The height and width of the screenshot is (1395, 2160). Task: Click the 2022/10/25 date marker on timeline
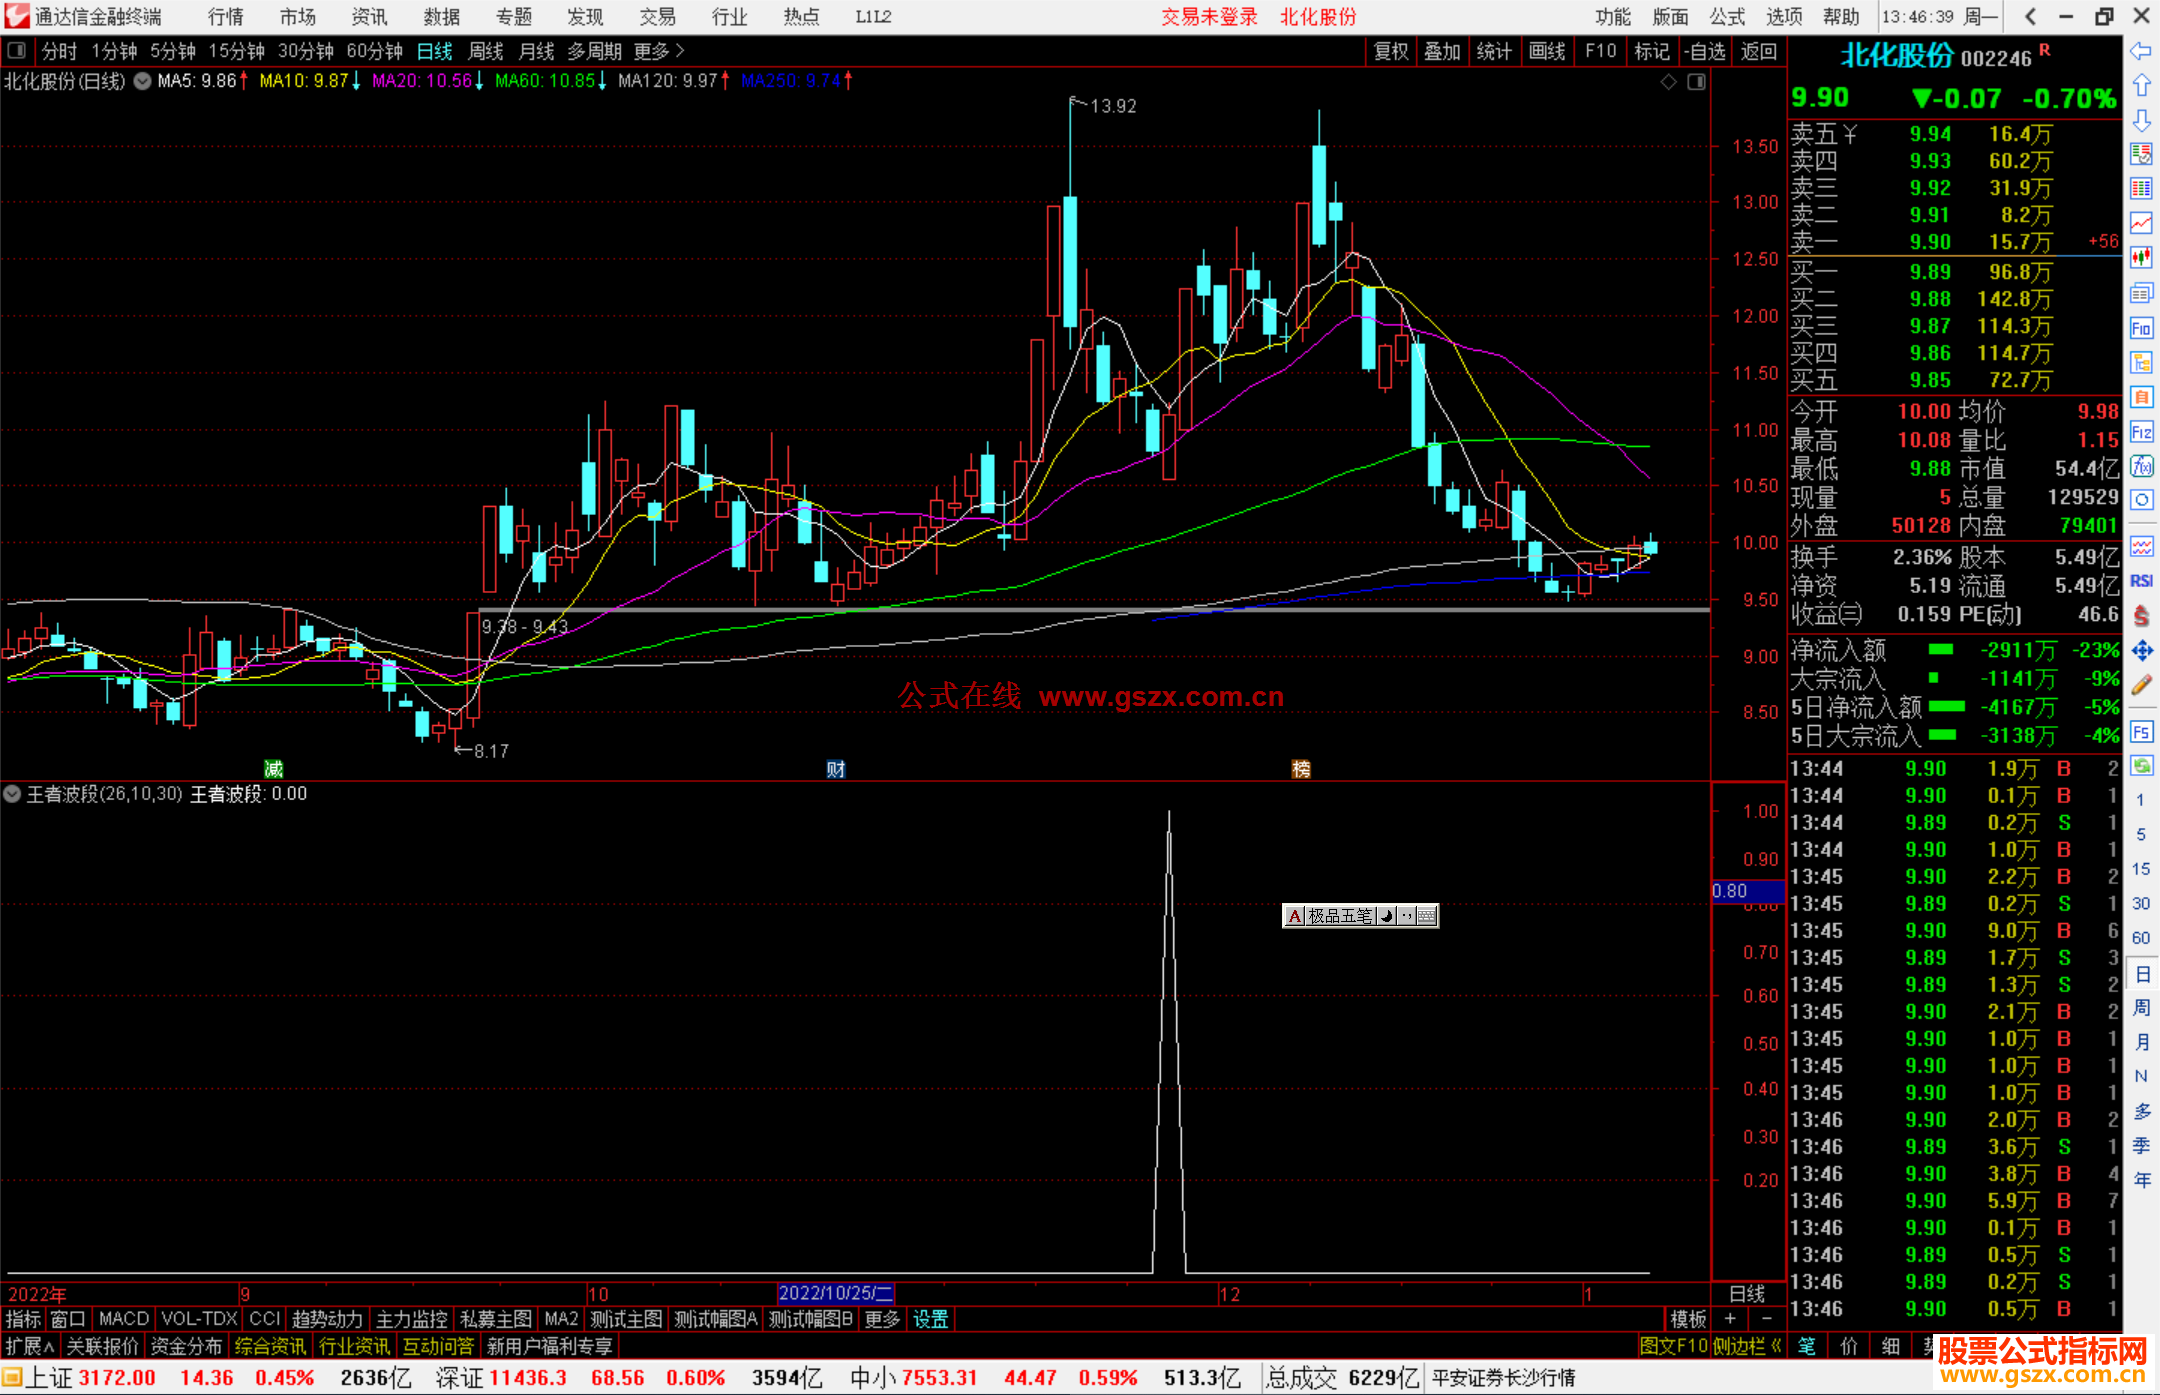click(x=835, y=1293)
